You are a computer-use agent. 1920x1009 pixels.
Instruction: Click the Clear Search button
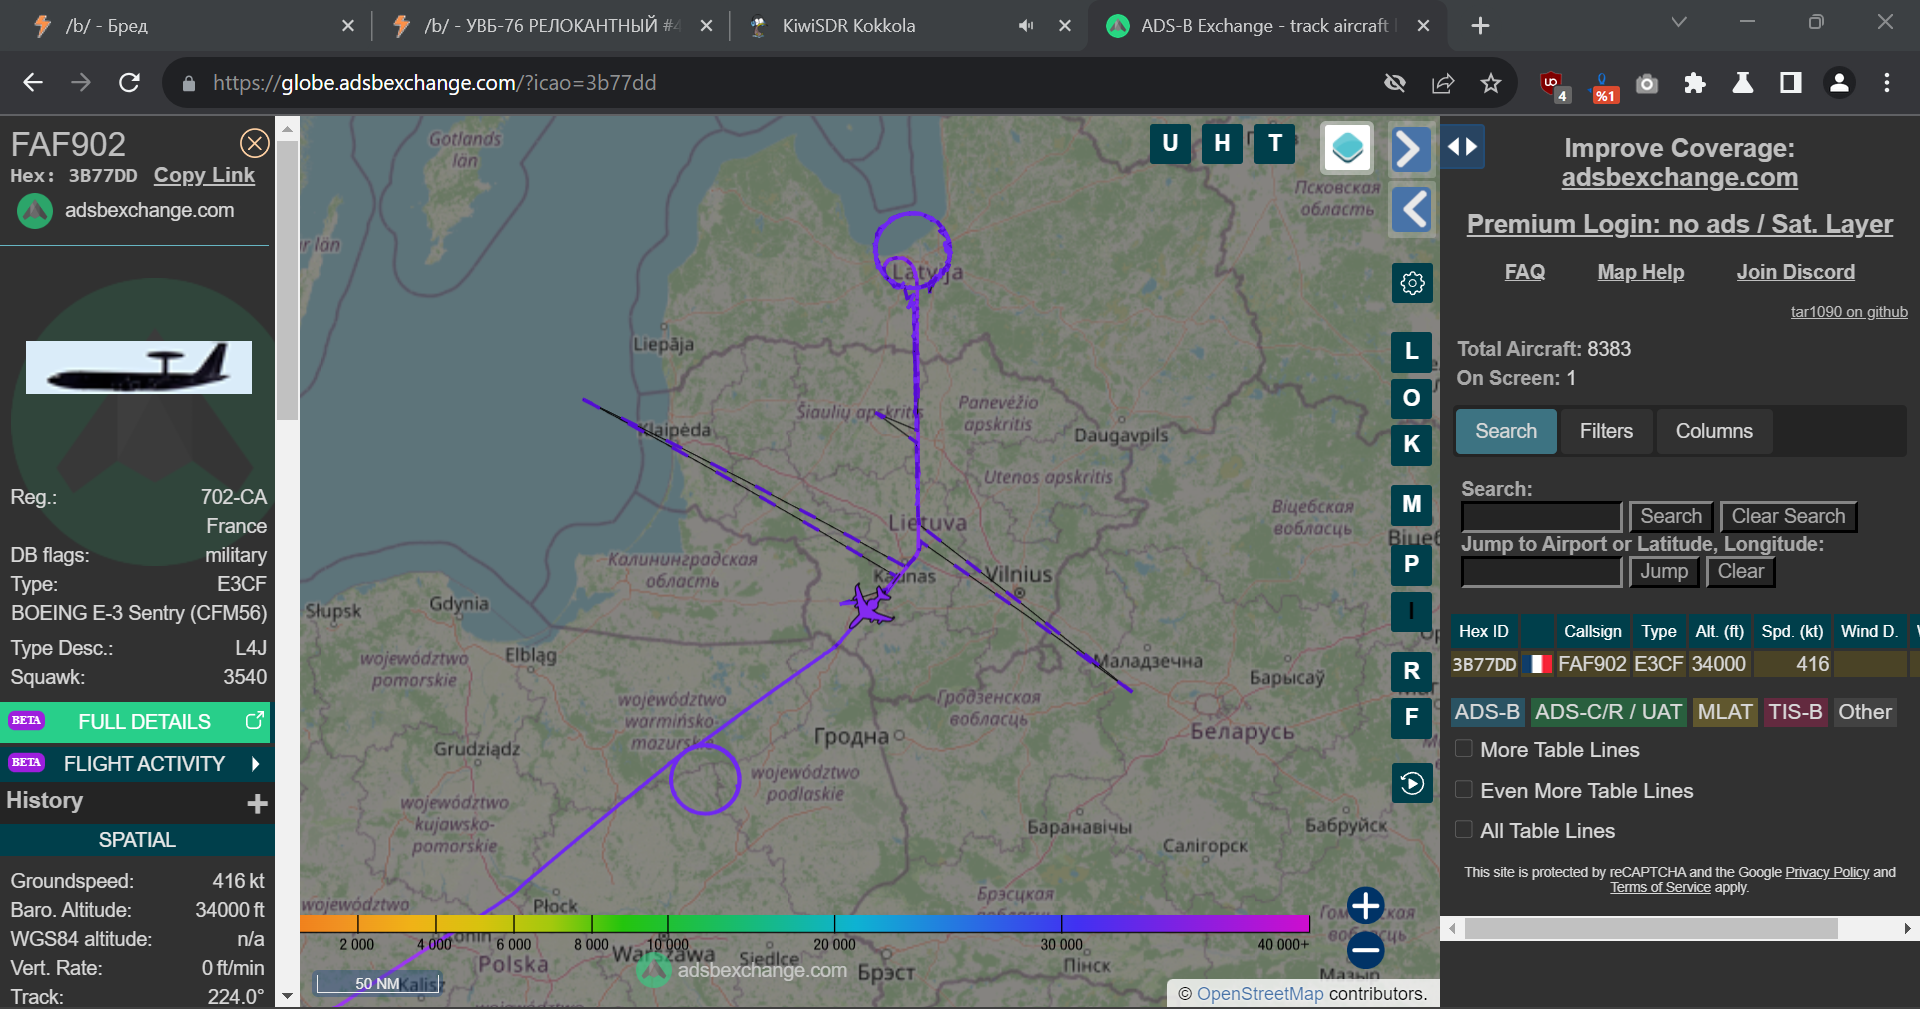click(x=1788, y=517)
